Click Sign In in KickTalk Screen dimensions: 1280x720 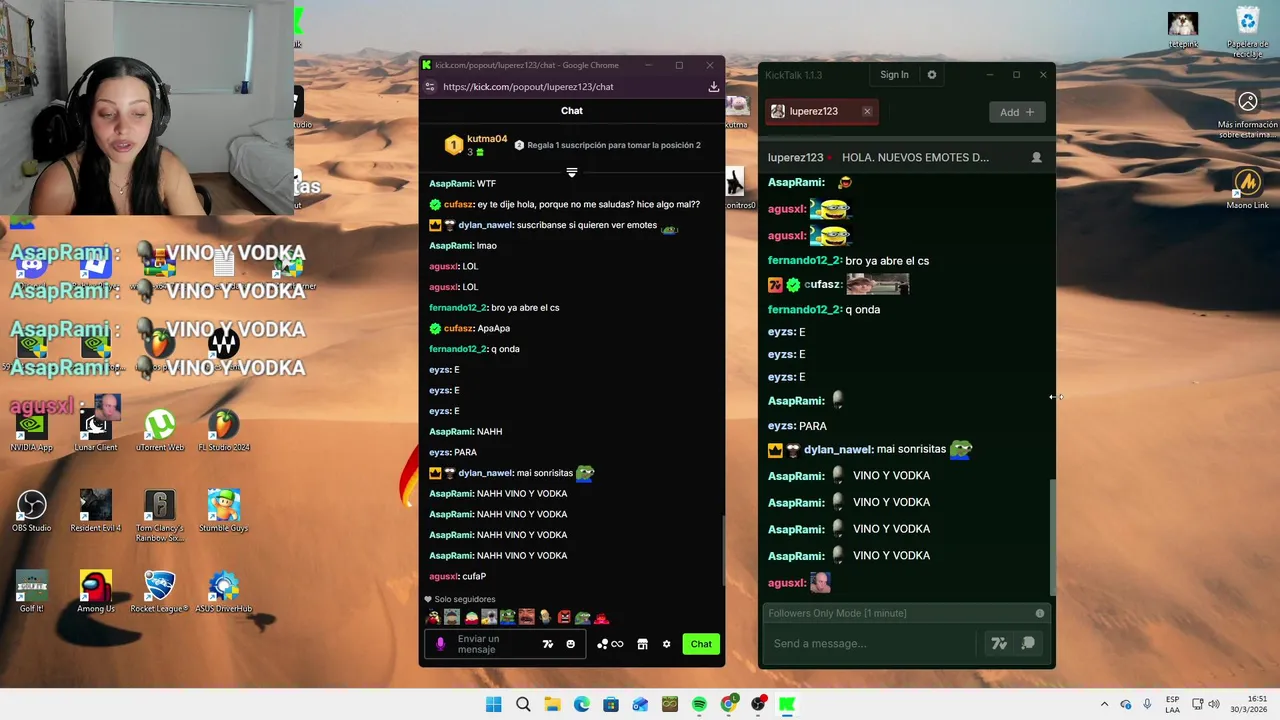894,75
